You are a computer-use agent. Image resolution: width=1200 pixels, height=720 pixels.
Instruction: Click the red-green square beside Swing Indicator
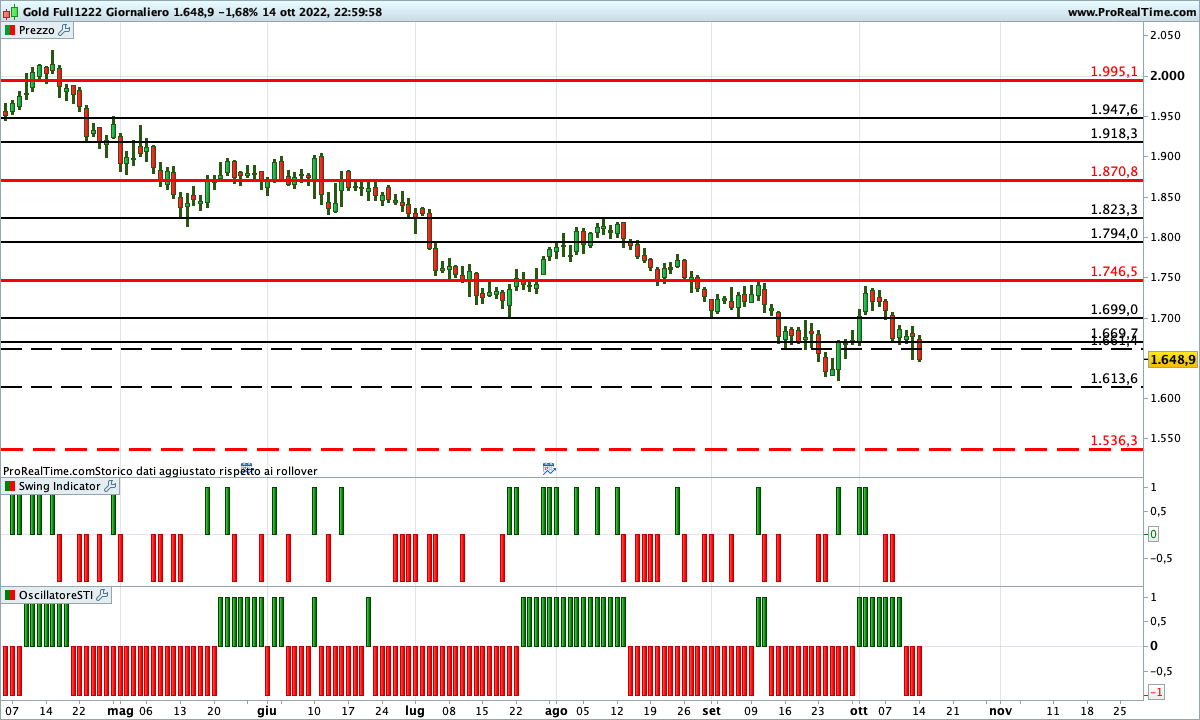[x=11, y=486]
